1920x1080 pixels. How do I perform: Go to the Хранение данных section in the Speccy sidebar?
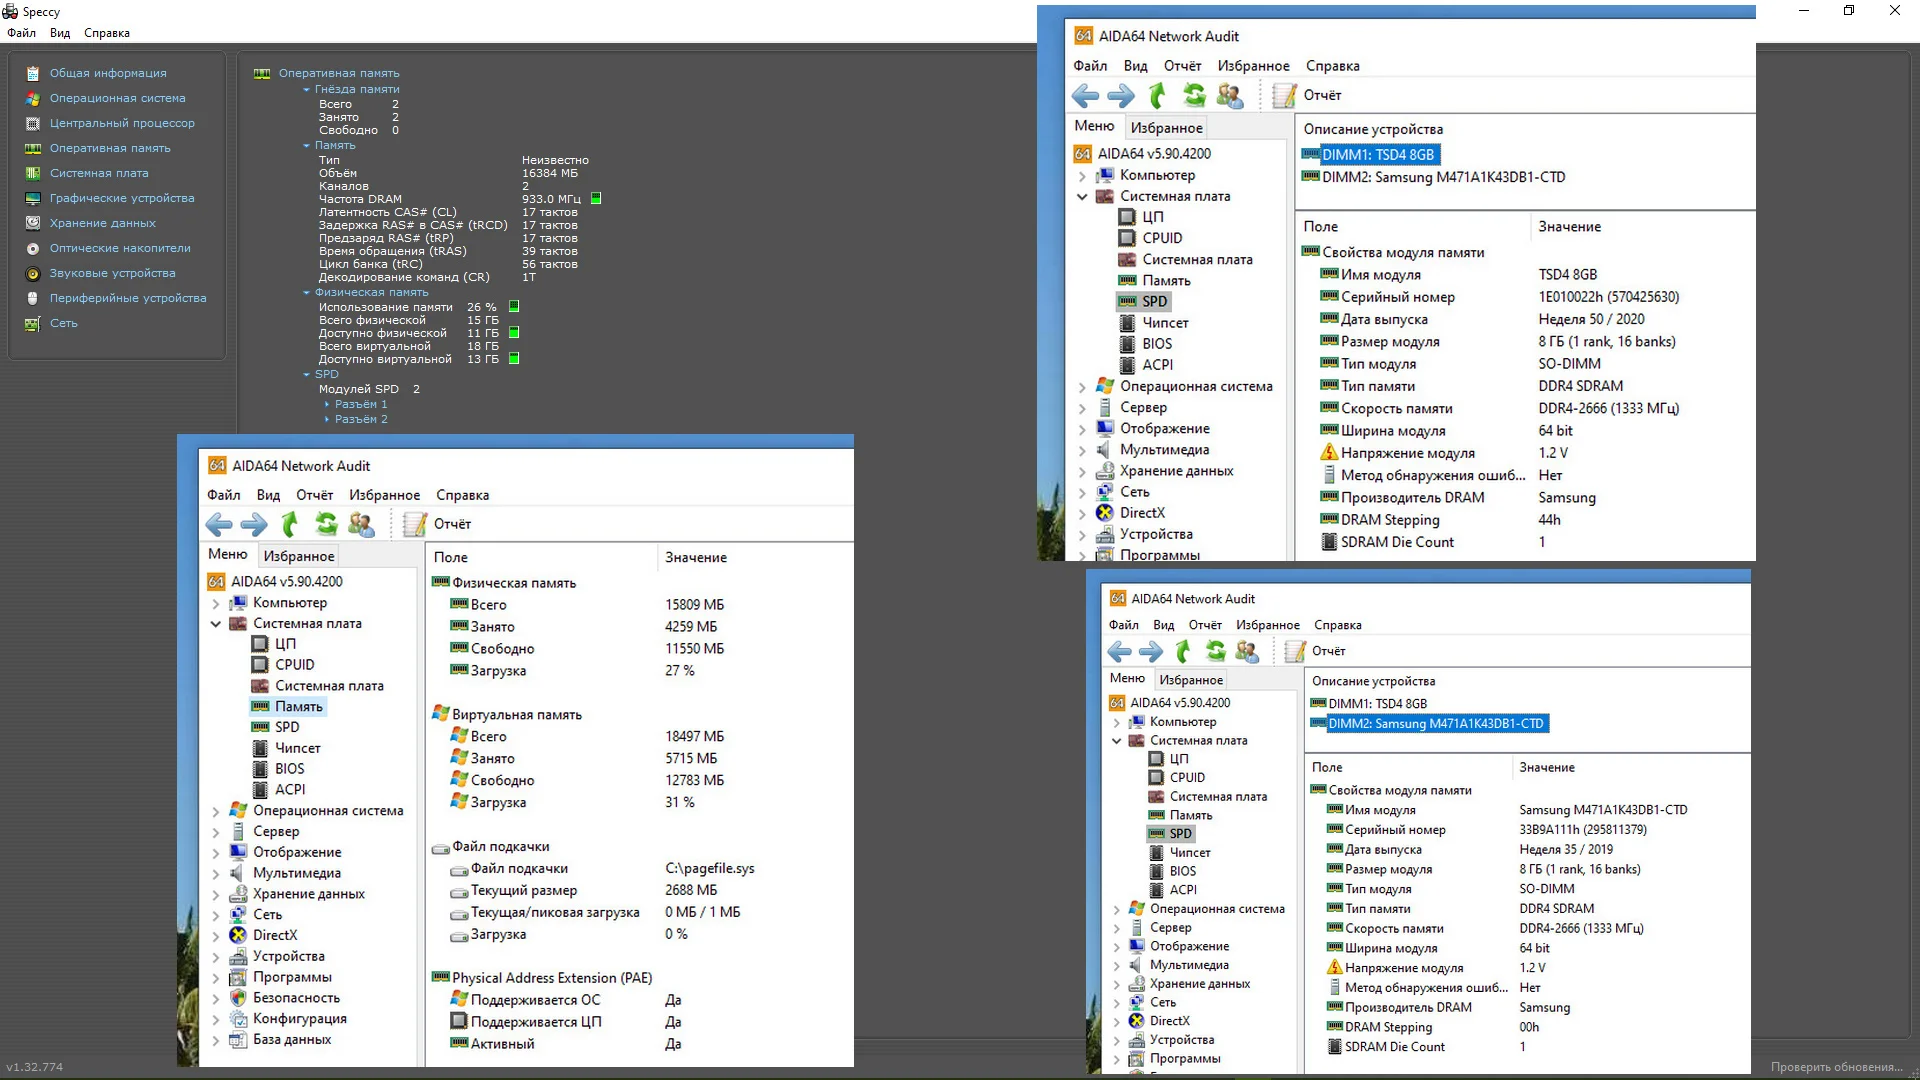102,223
